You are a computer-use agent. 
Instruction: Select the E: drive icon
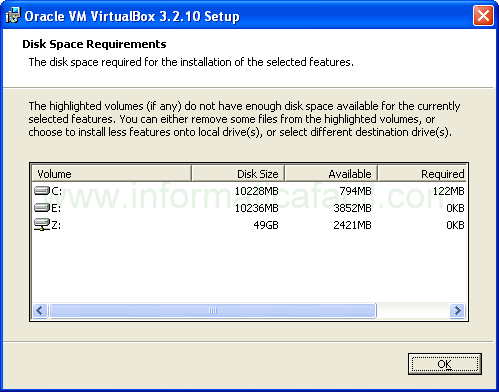[x=42, y=208]
